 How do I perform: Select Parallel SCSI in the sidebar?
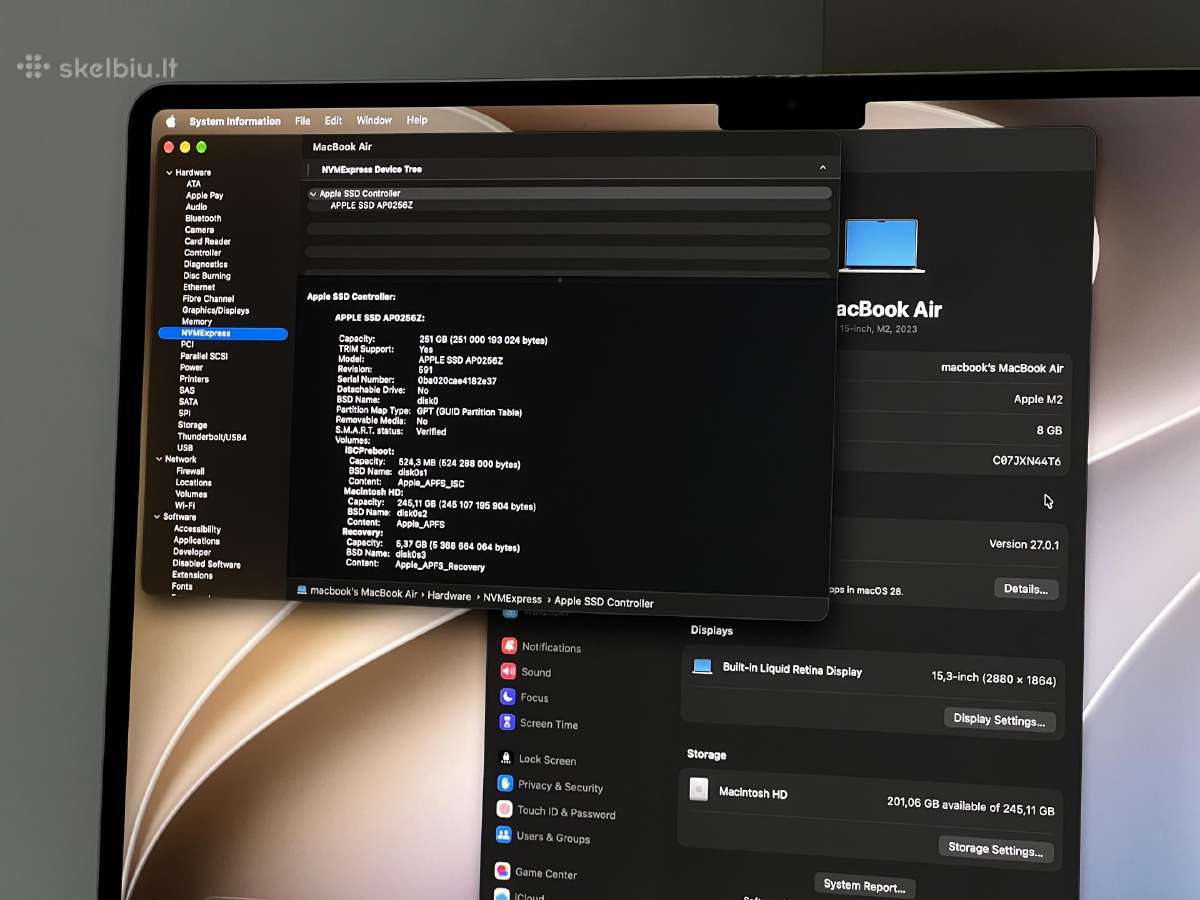205,356
